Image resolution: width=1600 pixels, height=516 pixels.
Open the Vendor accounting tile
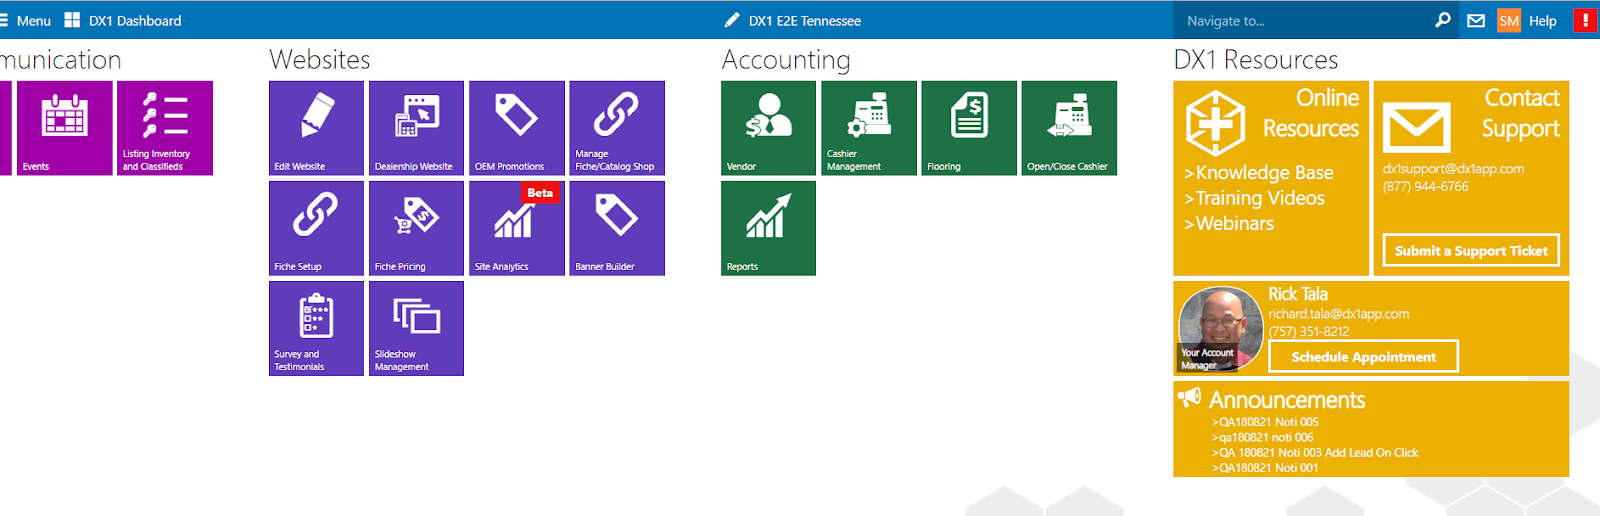tap(768, 128)
